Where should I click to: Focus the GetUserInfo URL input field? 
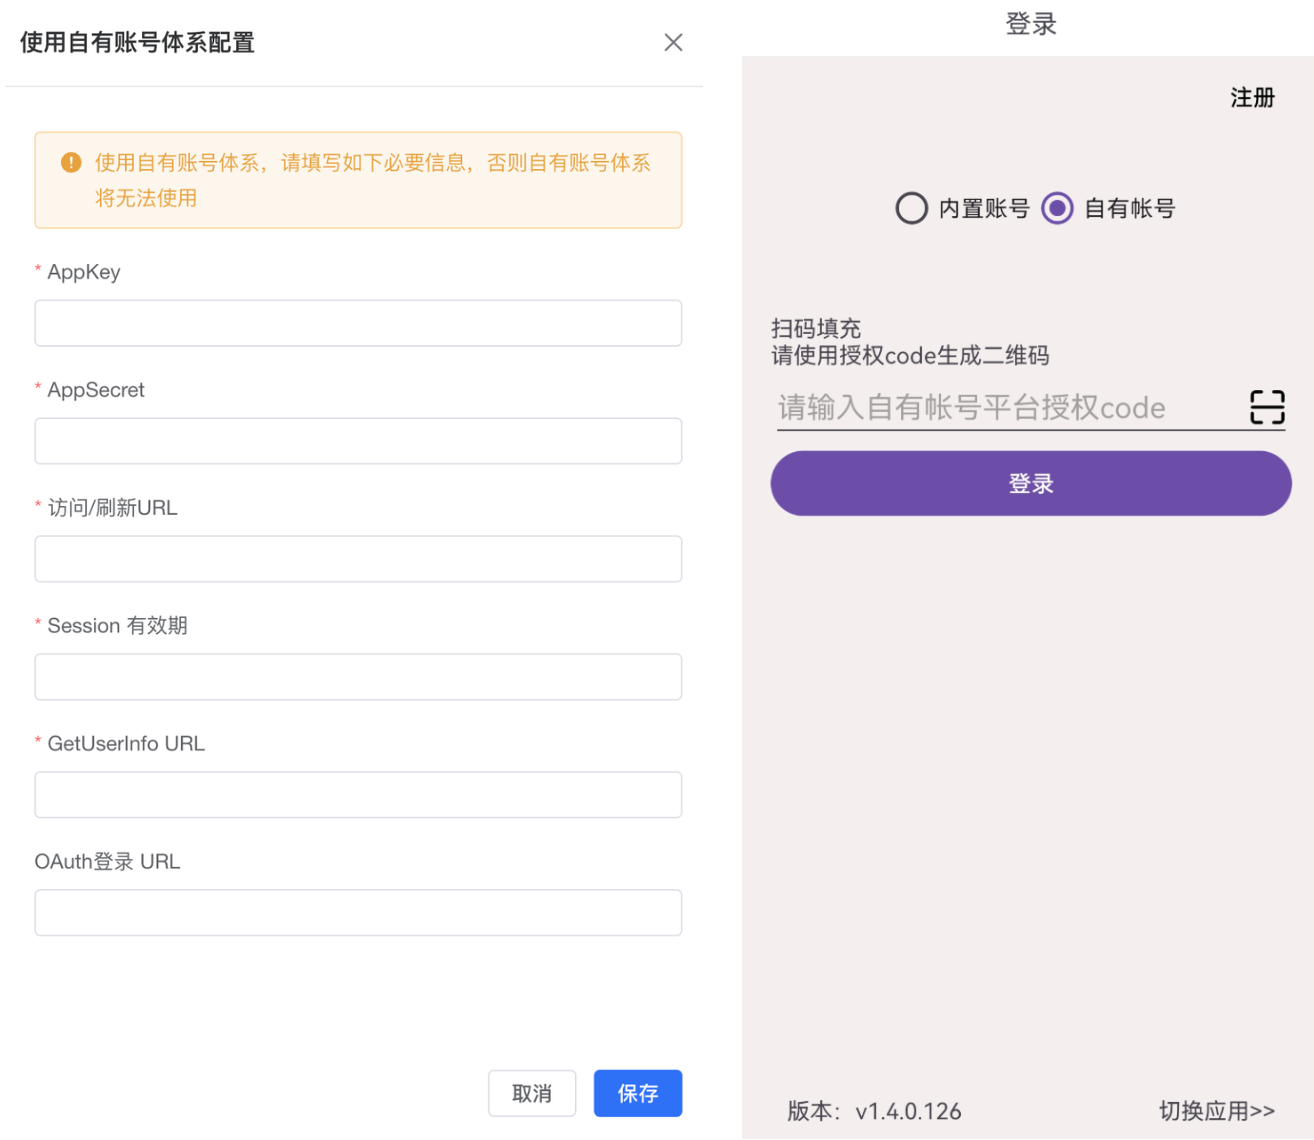tap(358, 795)
